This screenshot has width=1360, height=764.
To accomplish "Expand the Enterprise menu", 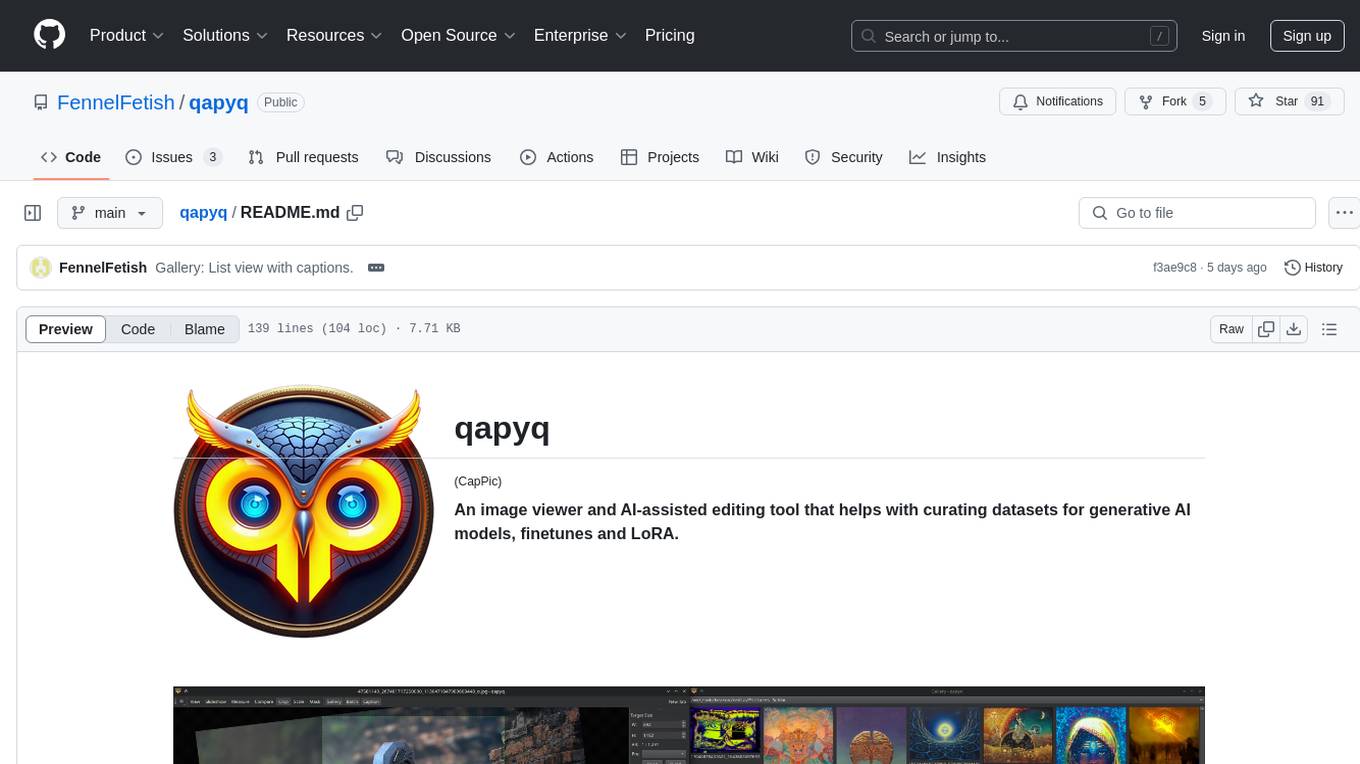I will 580,35.
